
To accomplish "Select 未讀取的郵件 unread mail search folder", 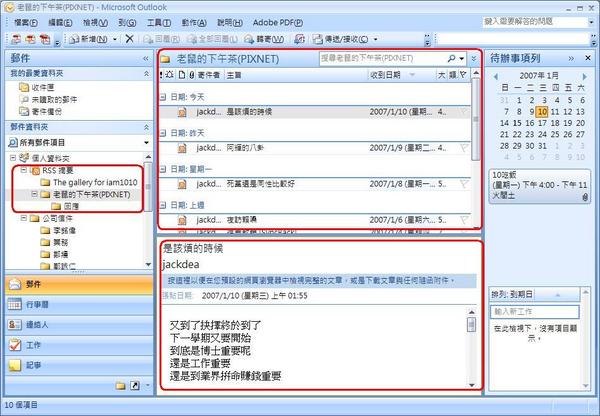I will click(x=48, y=100).
